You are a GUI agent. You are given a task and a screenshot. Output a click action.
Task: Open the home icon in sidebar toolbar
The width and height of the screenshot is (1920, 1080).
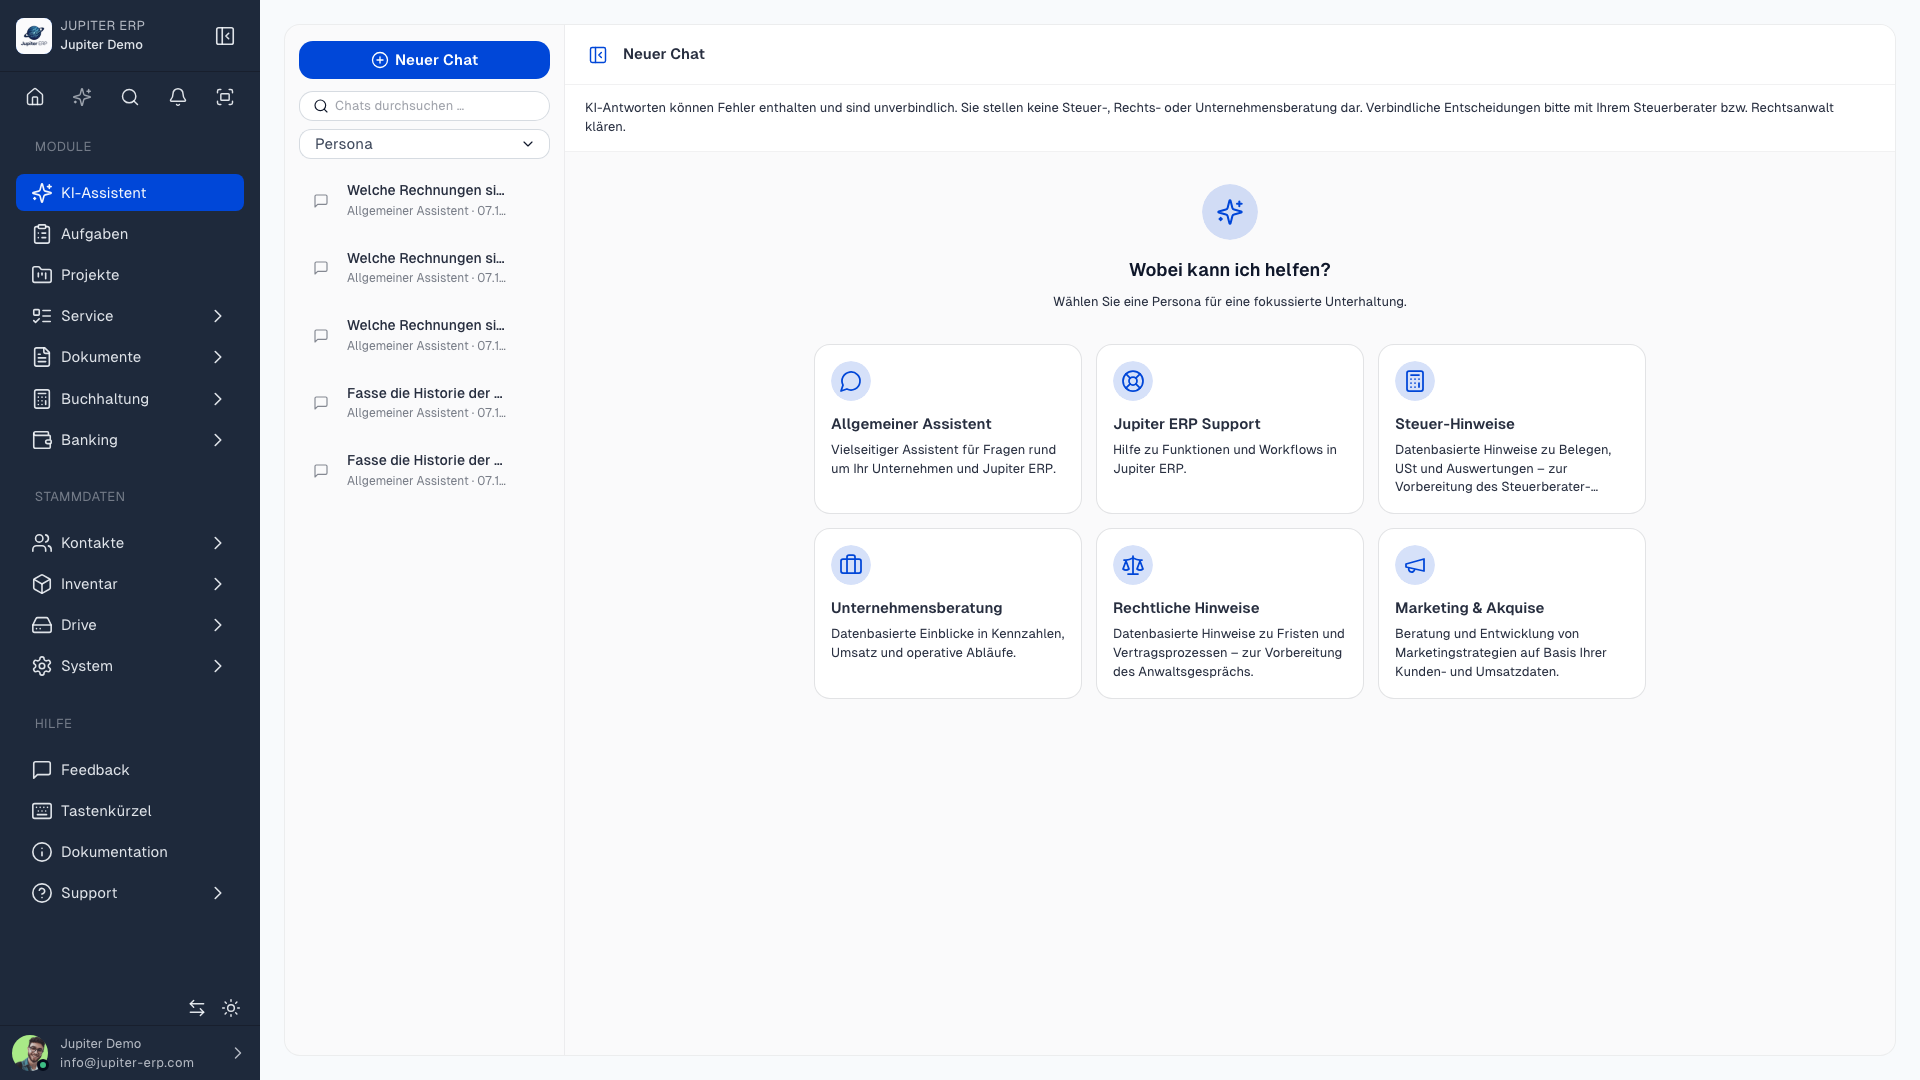pyautogui.click(x=35, y=97)
